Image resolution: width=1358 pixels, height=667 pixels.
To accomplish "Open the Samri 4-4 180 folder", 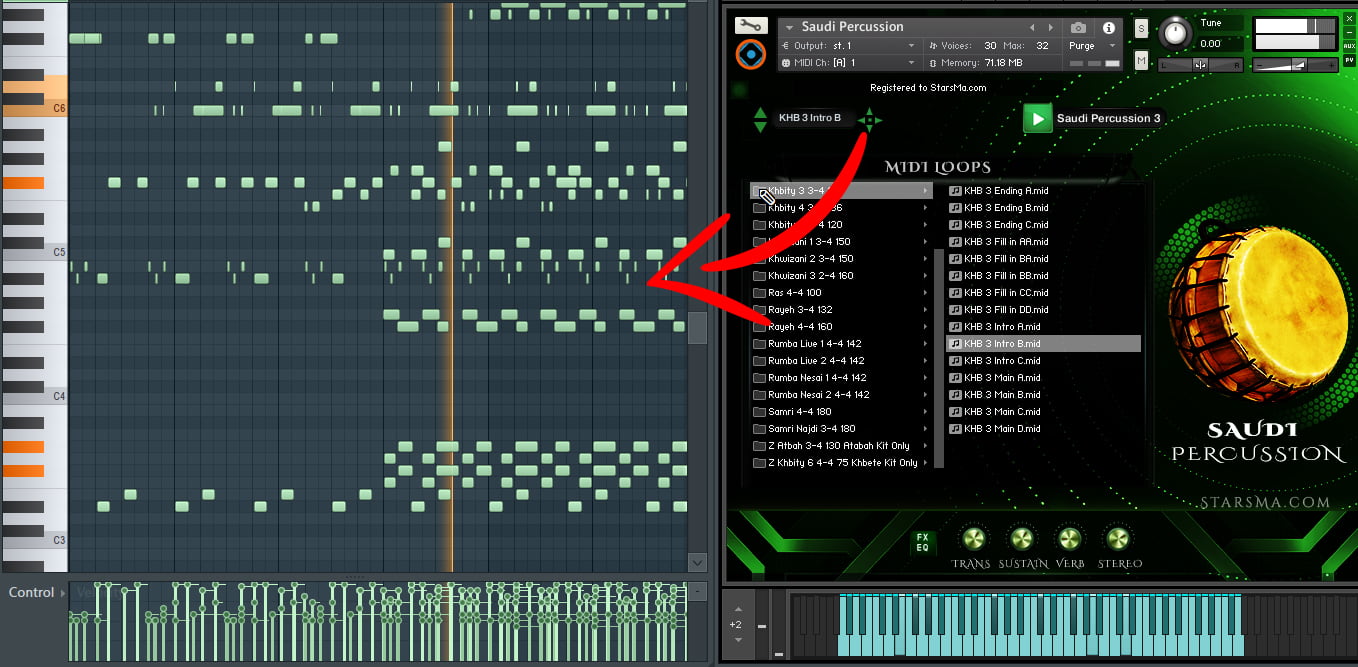I will 800,412.
